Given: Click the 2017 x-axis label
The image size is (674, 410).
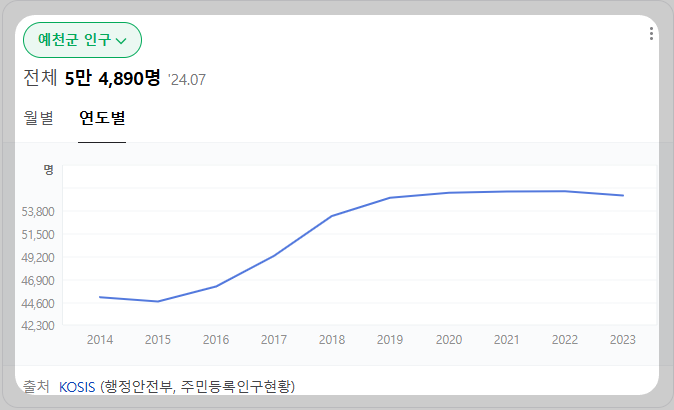Looking at the screenshot, I should tap(274, 340).
